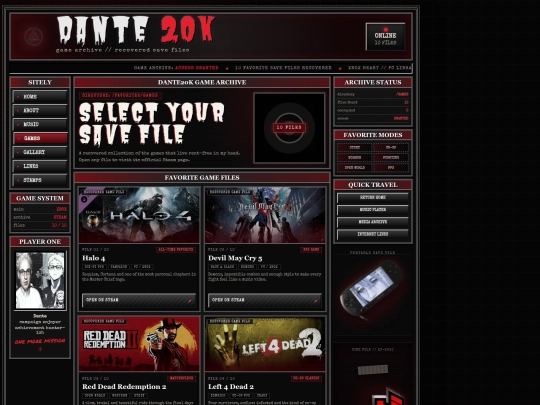The height and width of the screenshot is (405, 540).
Task: Open Gallery in the Sitely menu
Action: pos(40,152)
